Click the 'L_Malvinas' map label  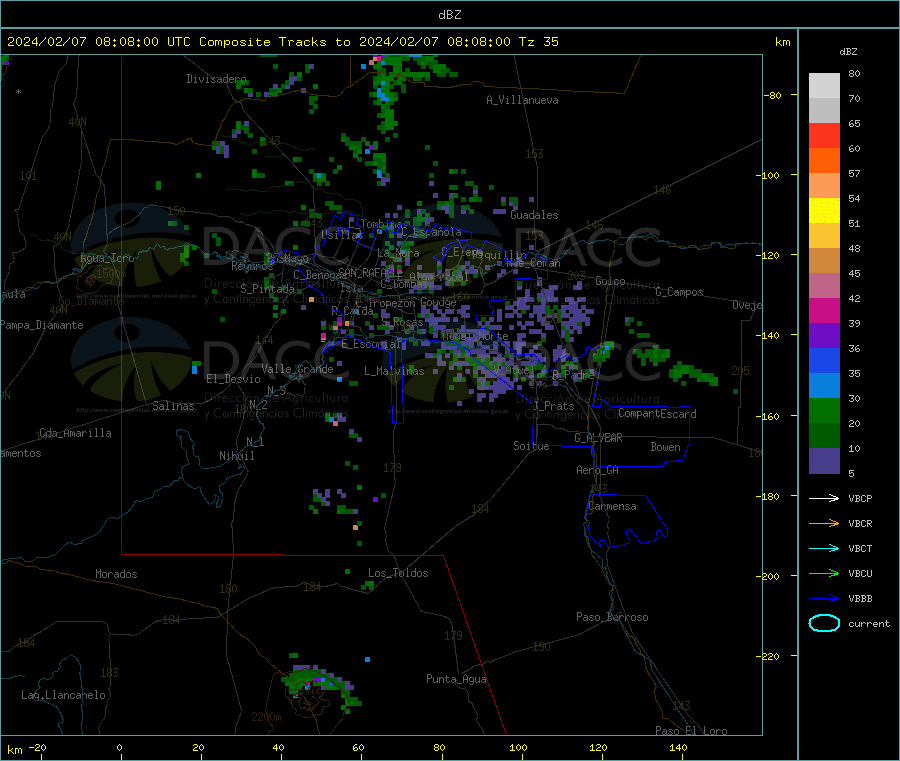pos(394,371)
